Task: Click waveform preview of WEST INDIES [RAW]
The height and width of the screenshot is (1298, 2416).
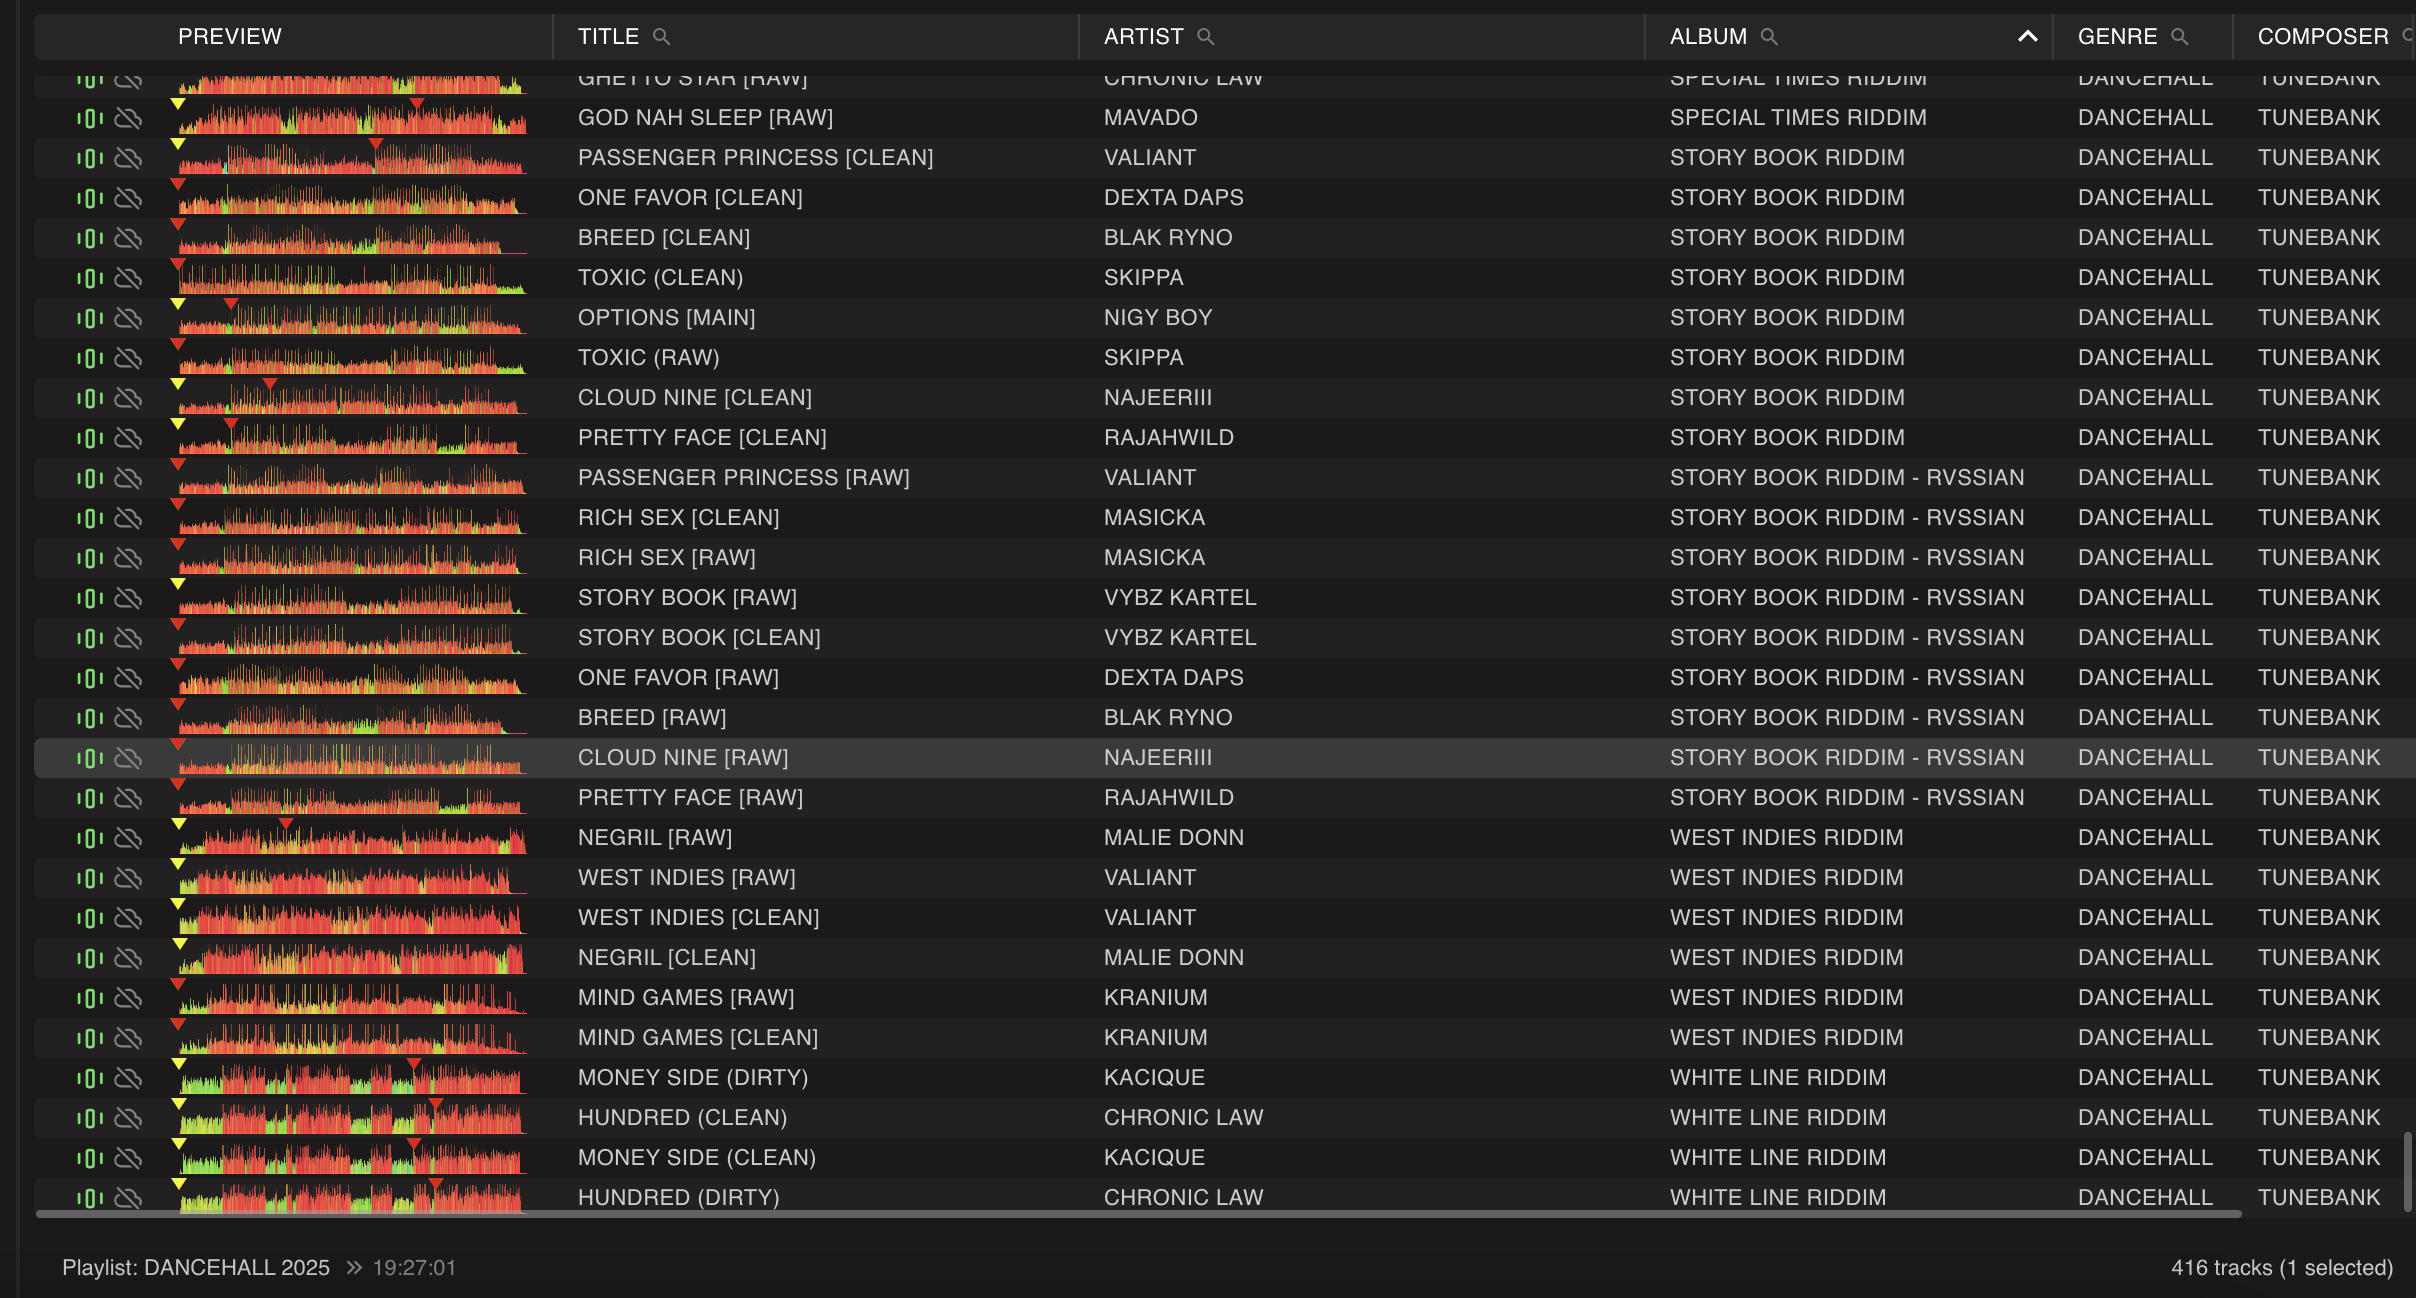Action: 352,880
